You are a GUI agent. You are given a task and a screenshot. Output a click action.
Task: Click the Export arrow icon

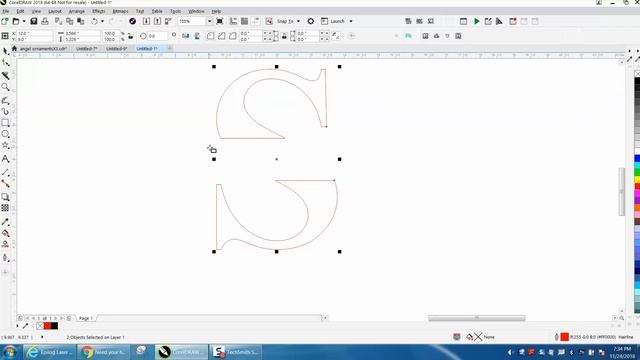157,21
